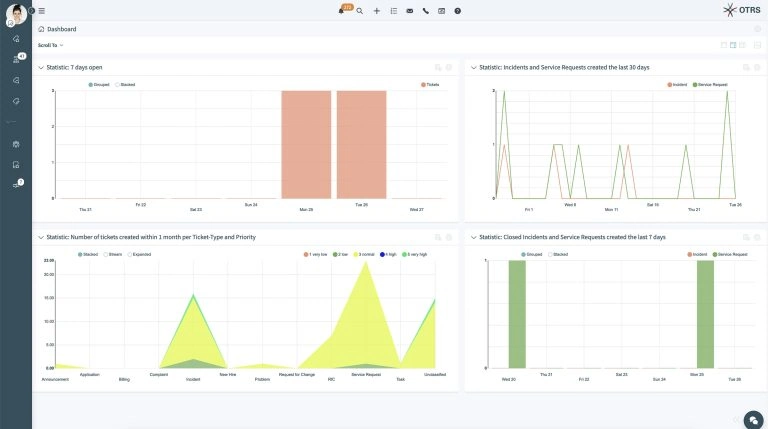Open the home icon in left sidebar
The image size is (768, 429).
pyautogui.click(x=16, y=39)
